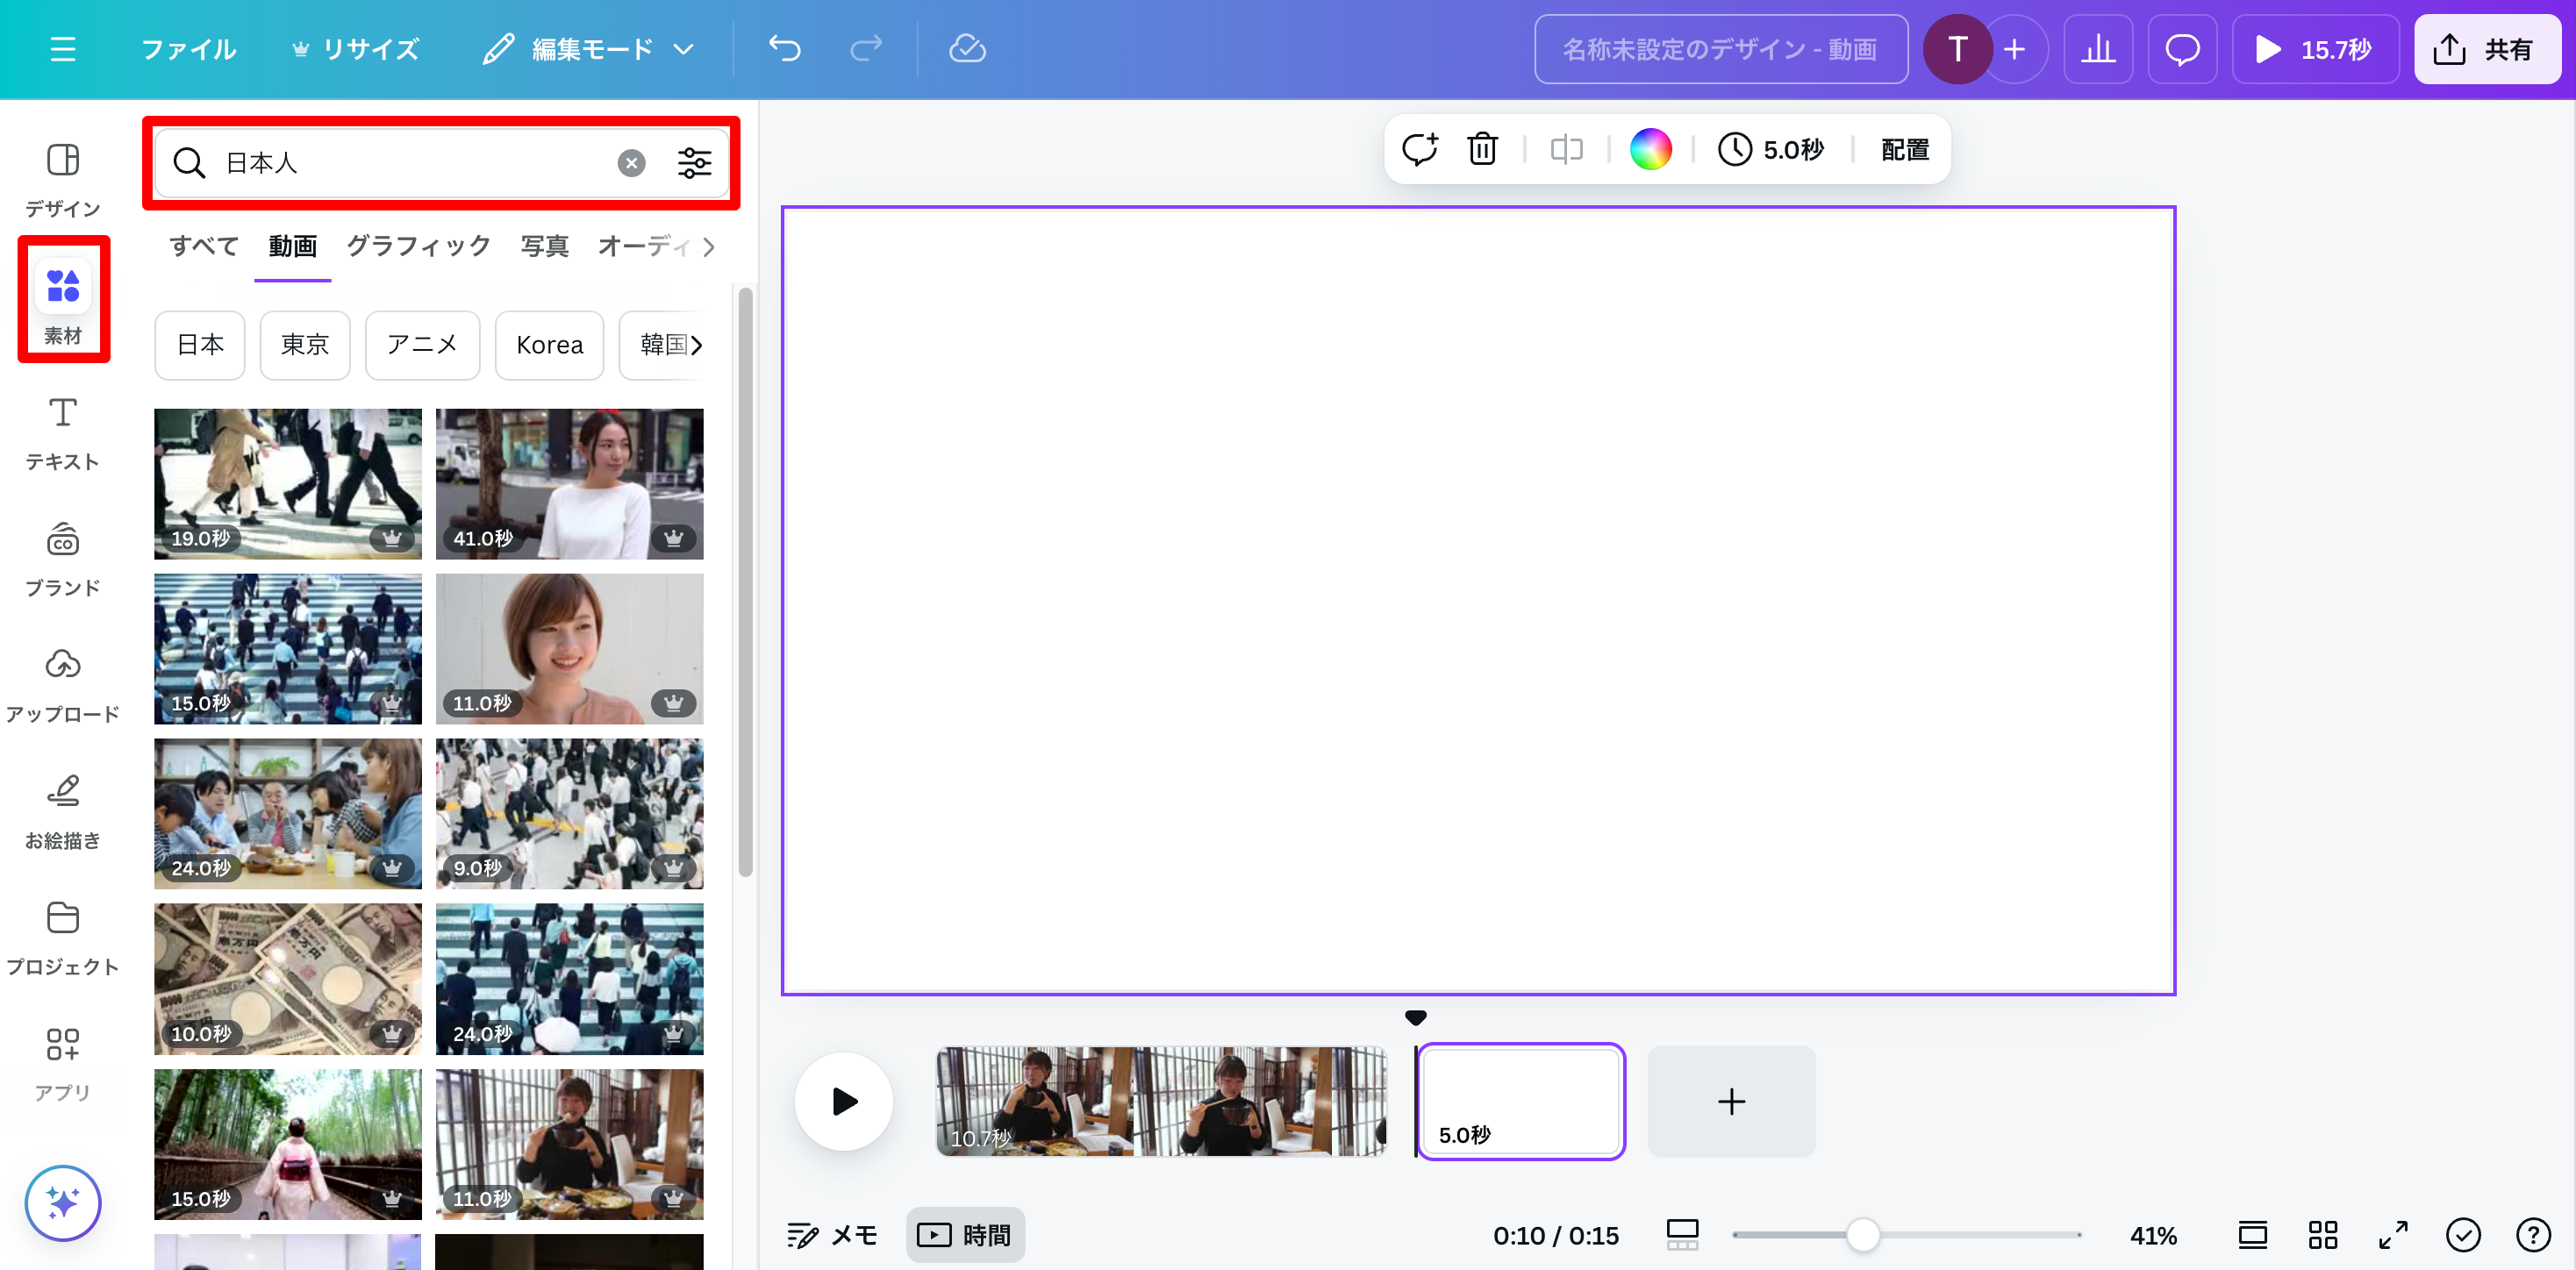Switch to the 動画 tab
Image resolution: width=2576 pixels, height=1270 pixels.
(x=292, y=246)
